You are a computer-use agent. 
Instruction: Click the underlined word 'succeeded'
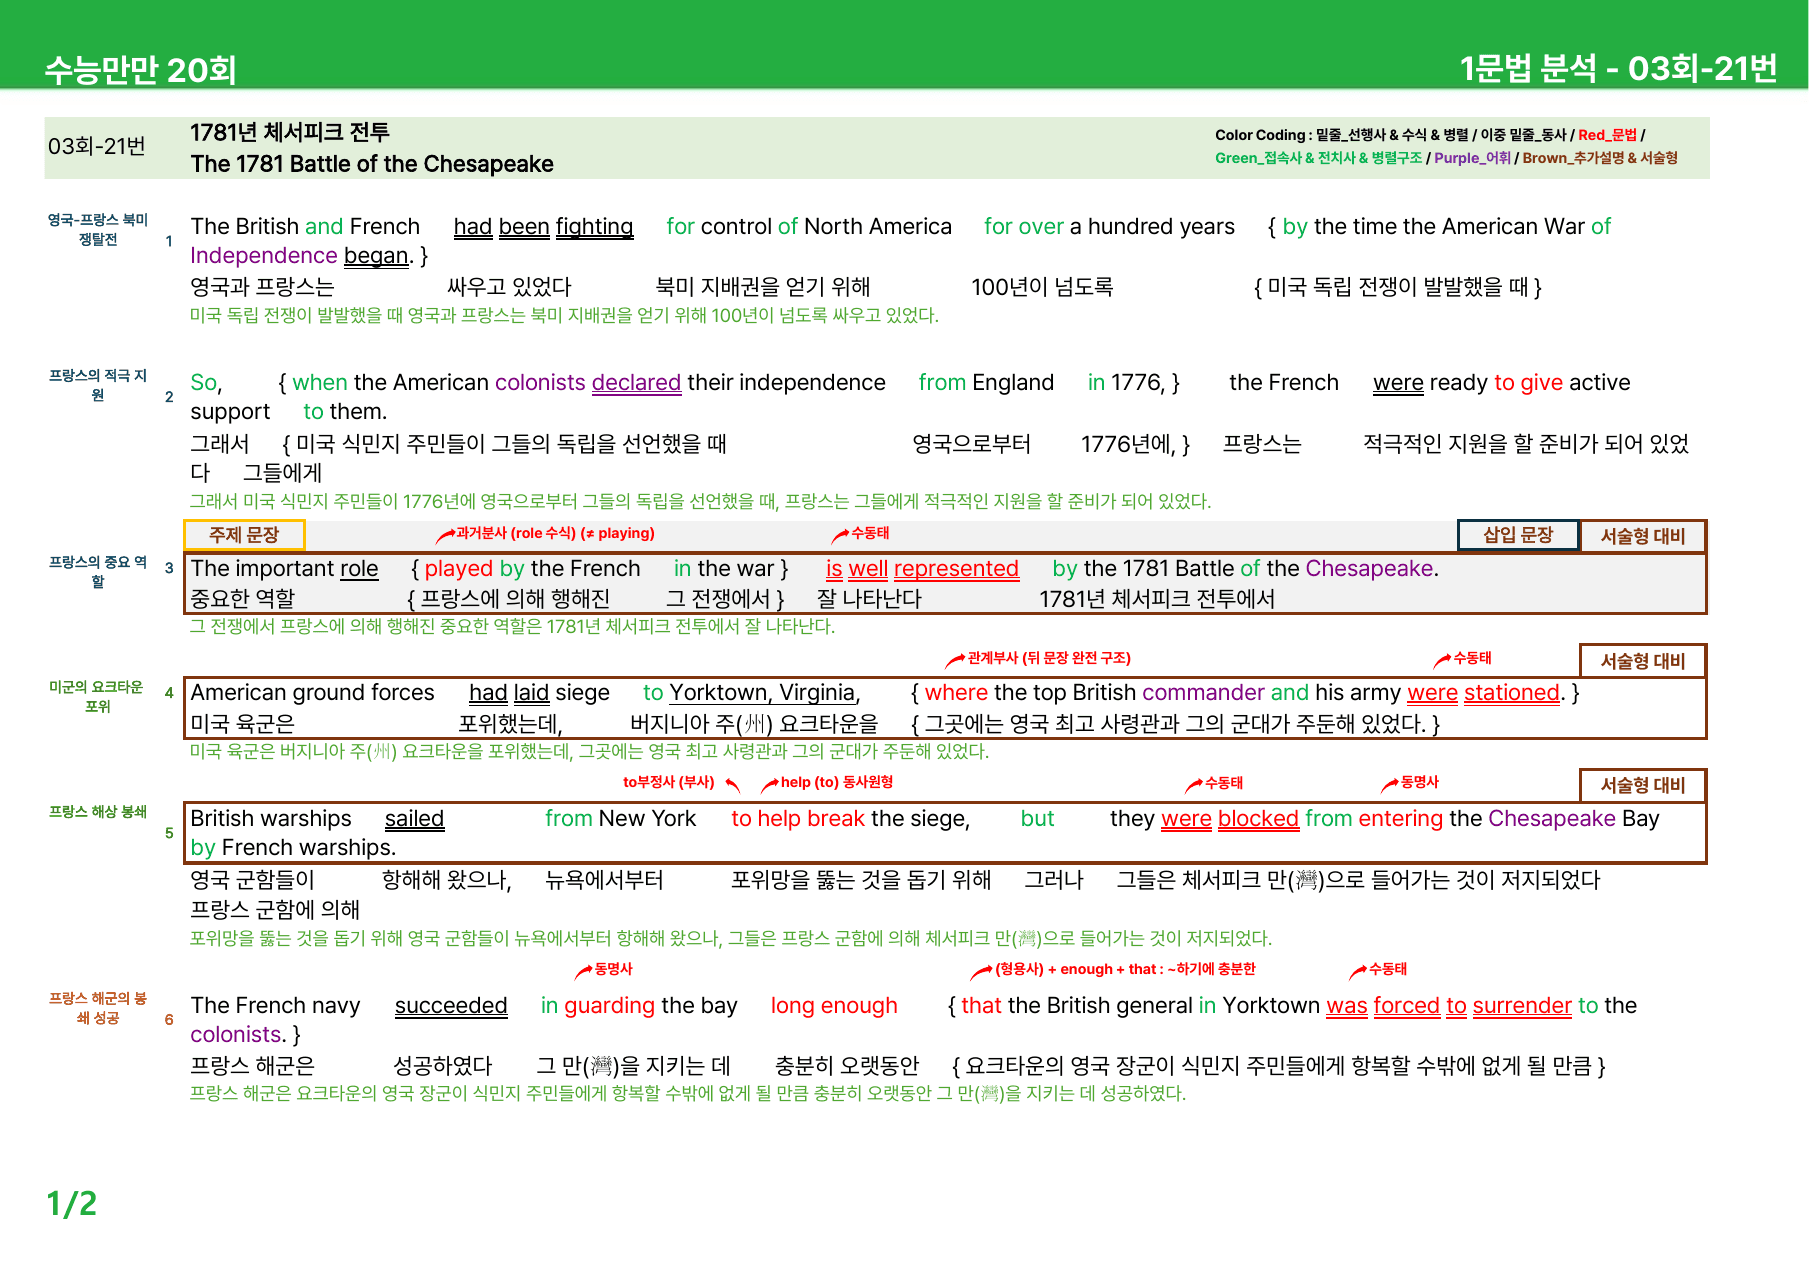(451, 1006)
